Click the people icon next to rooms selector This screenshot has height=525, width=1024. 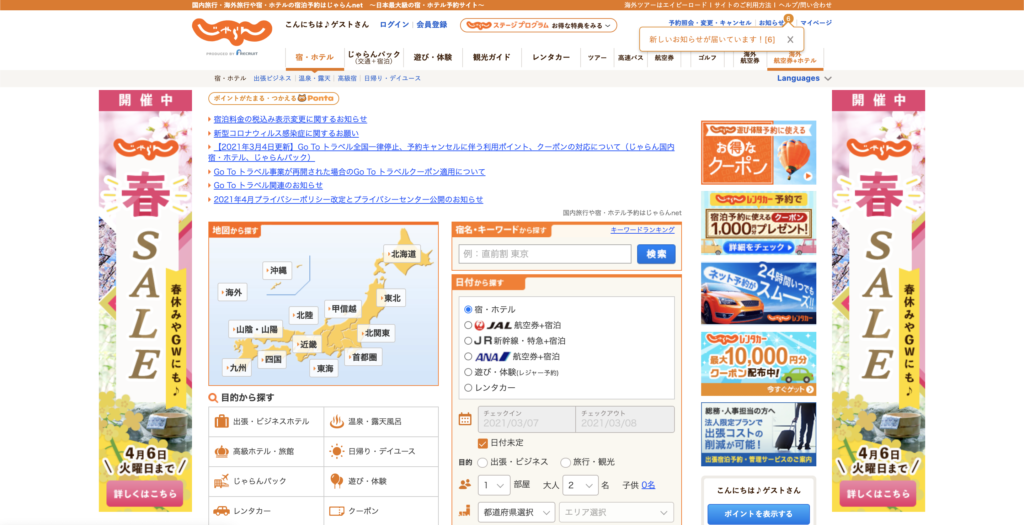click(x=465, y=485)
